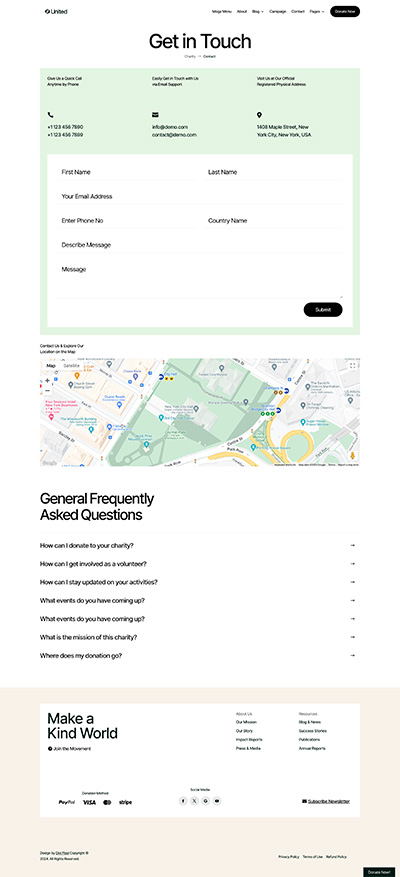Open Campaign in the navigation bar
The image size is (400, 877).
pos(278,11)
